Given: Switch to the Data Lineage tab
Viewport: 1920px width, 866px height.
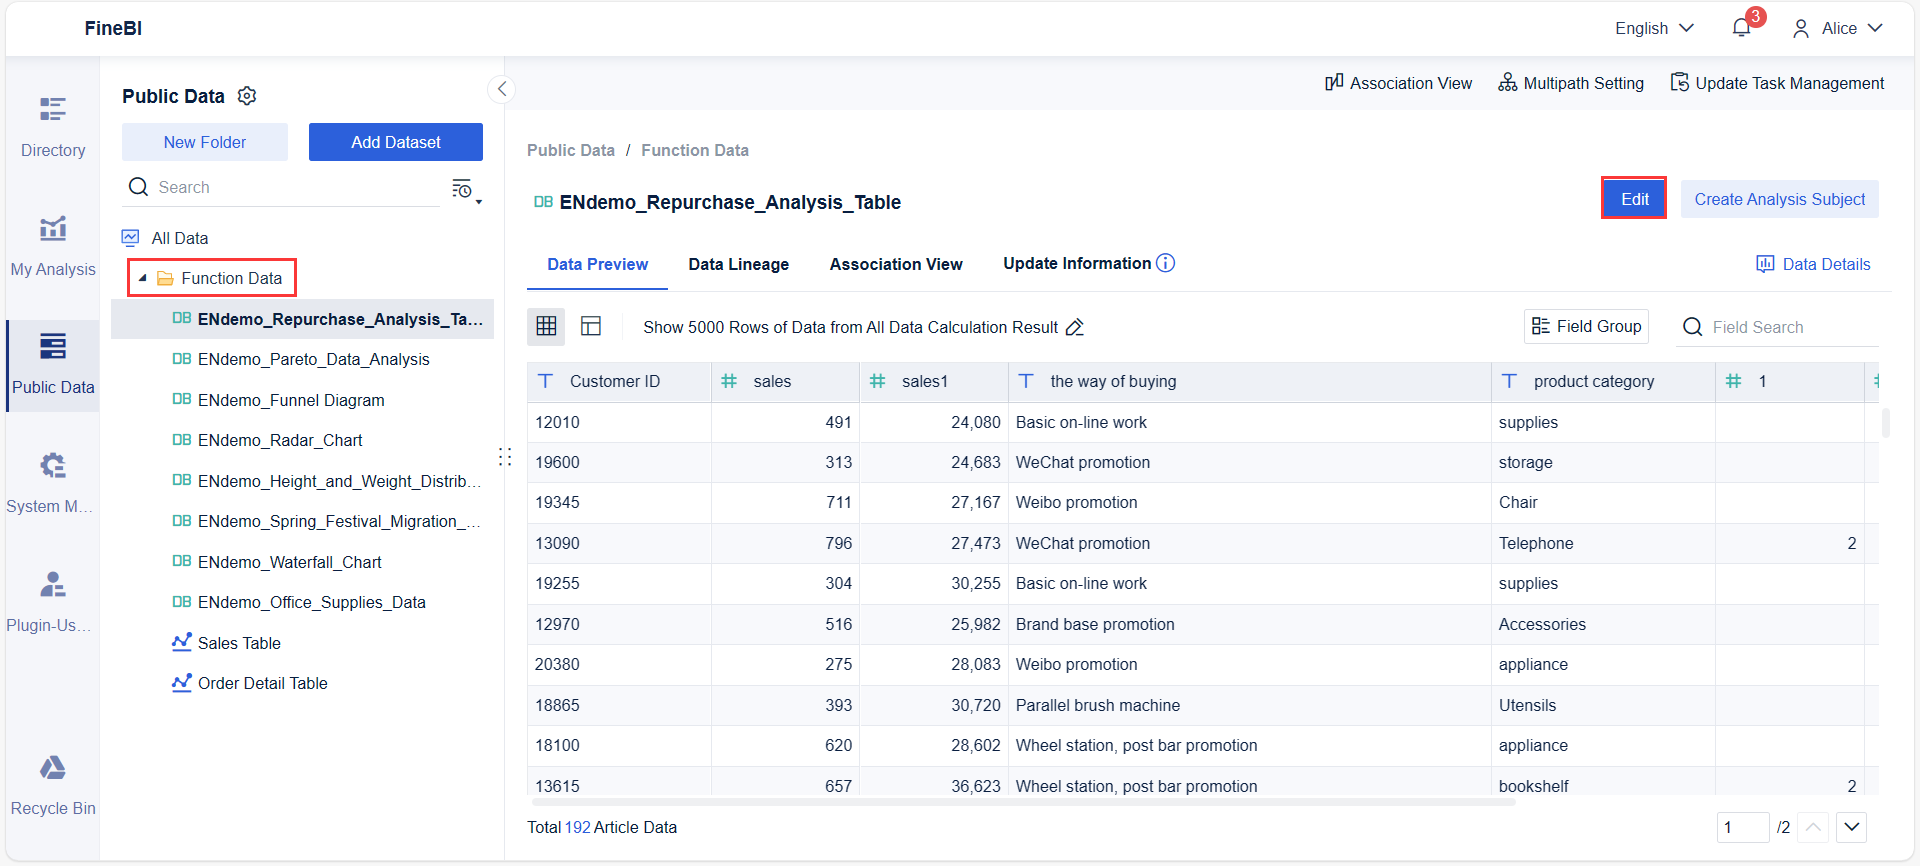Looking at the screenshot, I should point(738,264).
